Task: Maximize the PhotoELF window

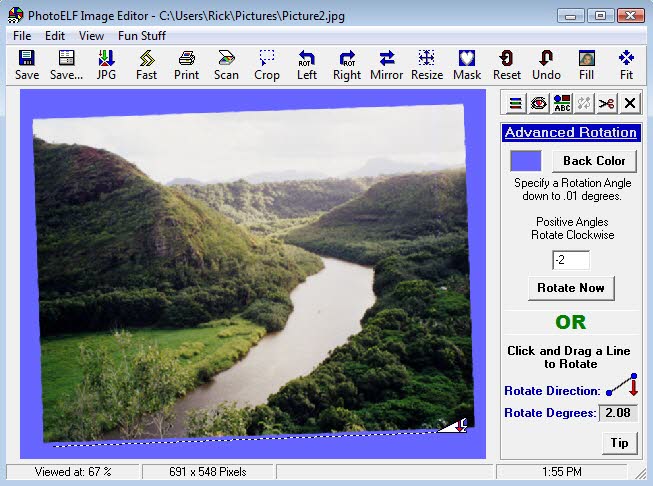Action: click(x=600, y=16)
